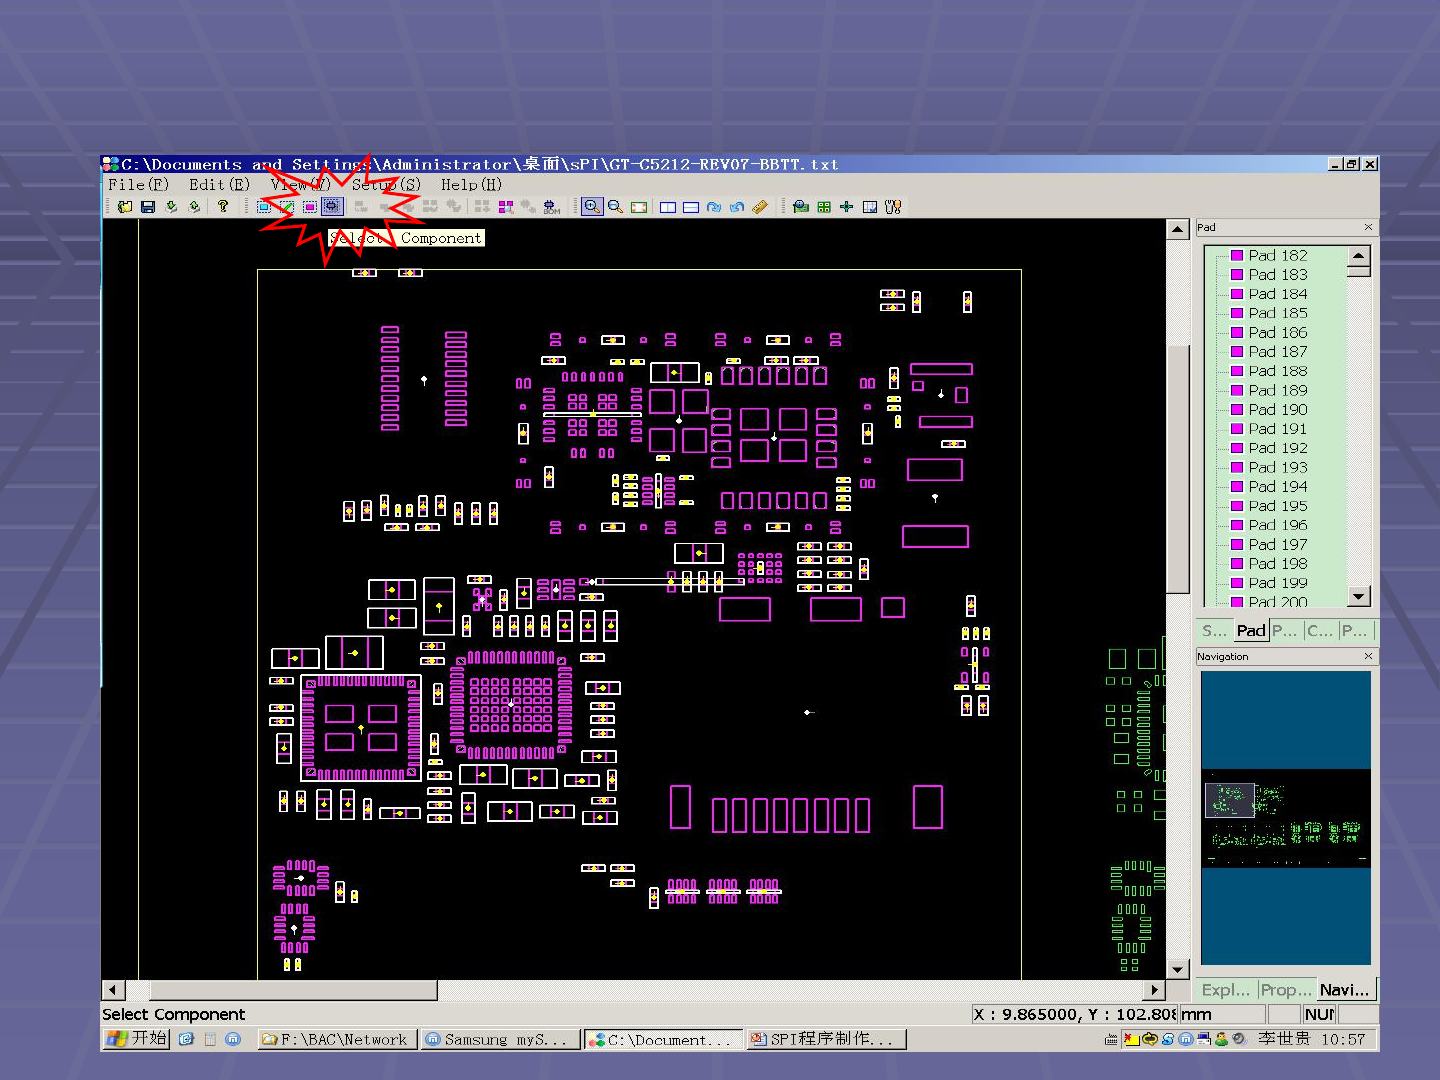Click the Save disk icon
This screenshot has width=1440, height=1080.
tap(148, 207)
